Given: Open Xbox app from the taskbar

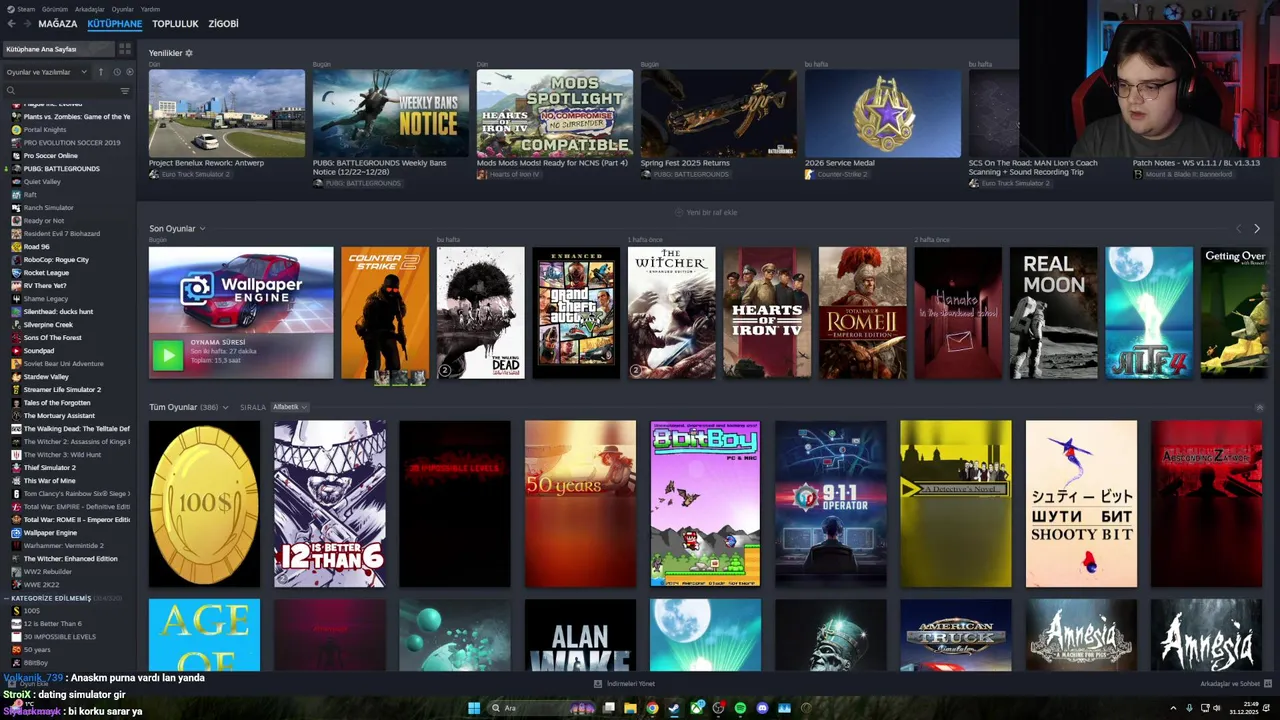Looking at the screenshot, I should click(696, 708).
